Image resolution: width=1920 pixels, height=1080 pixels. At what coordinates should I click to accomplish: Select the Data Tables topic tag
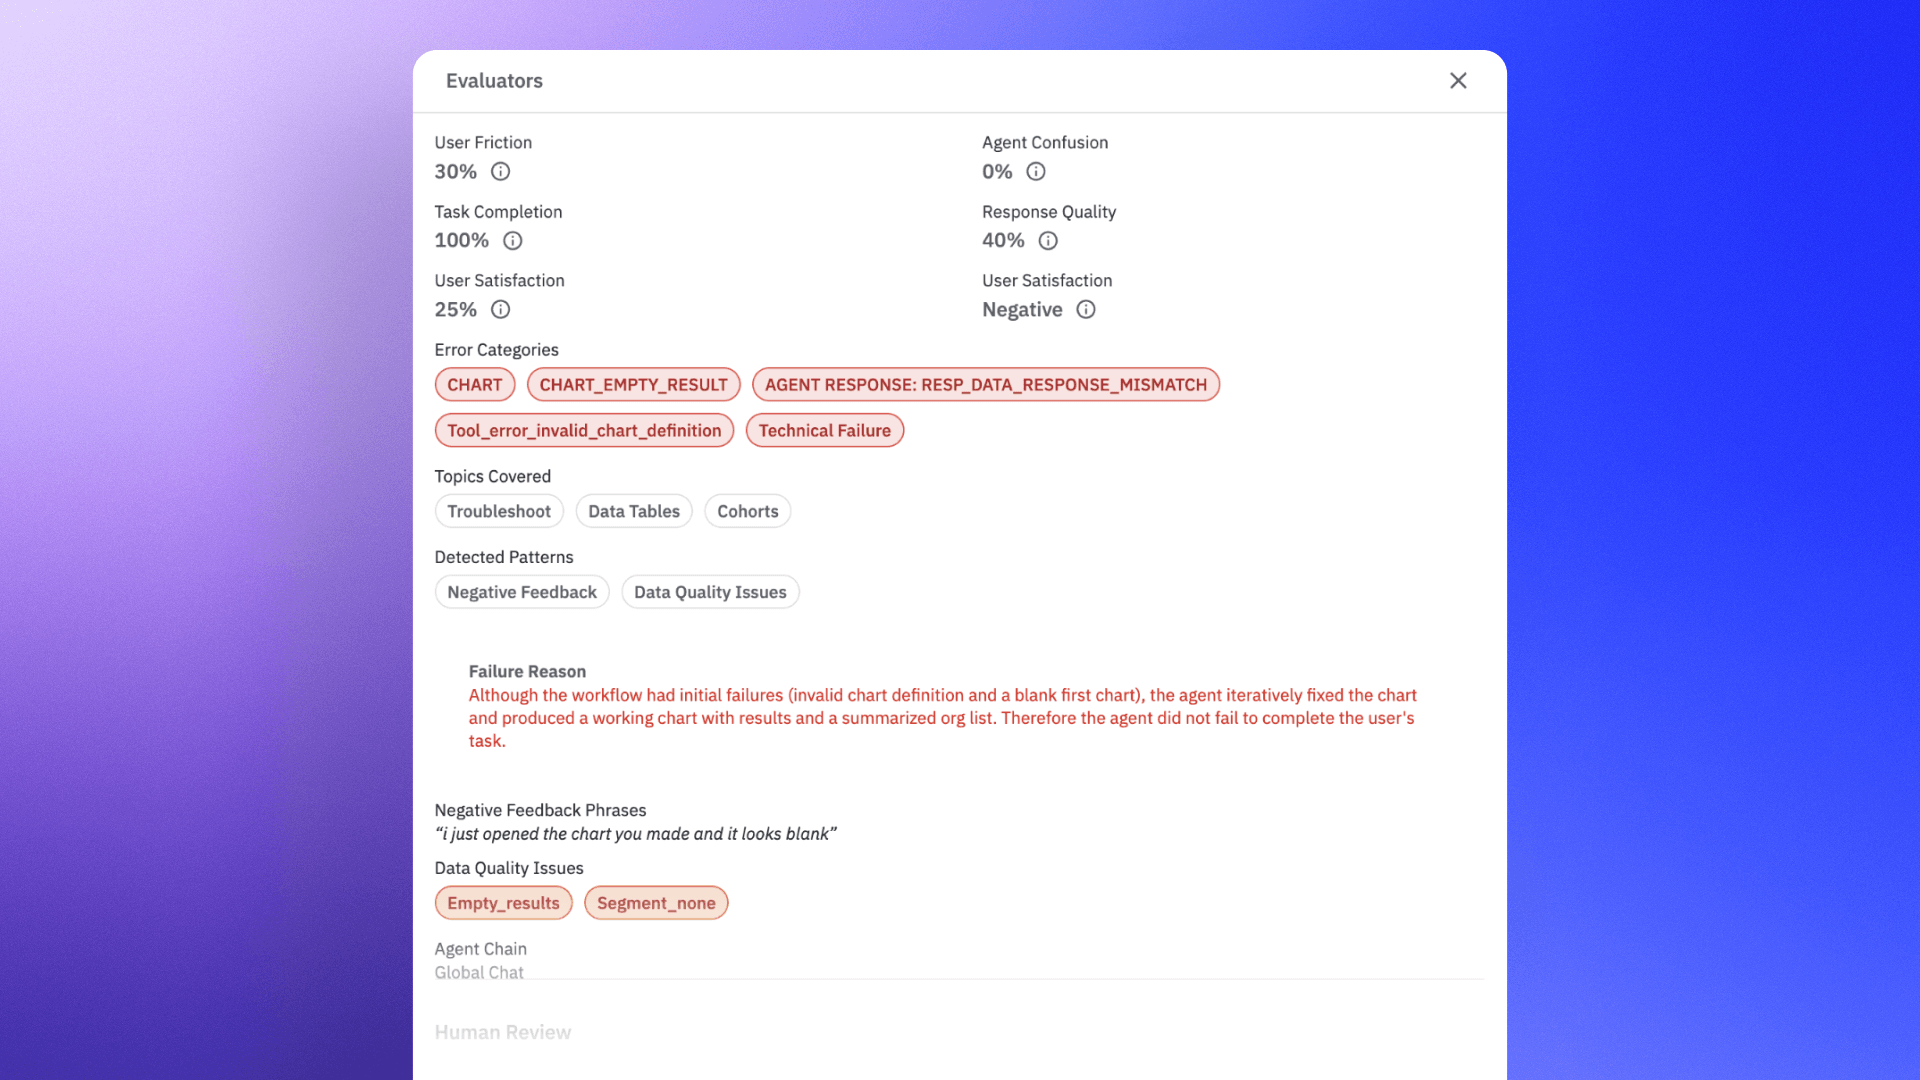click(633, 511)
